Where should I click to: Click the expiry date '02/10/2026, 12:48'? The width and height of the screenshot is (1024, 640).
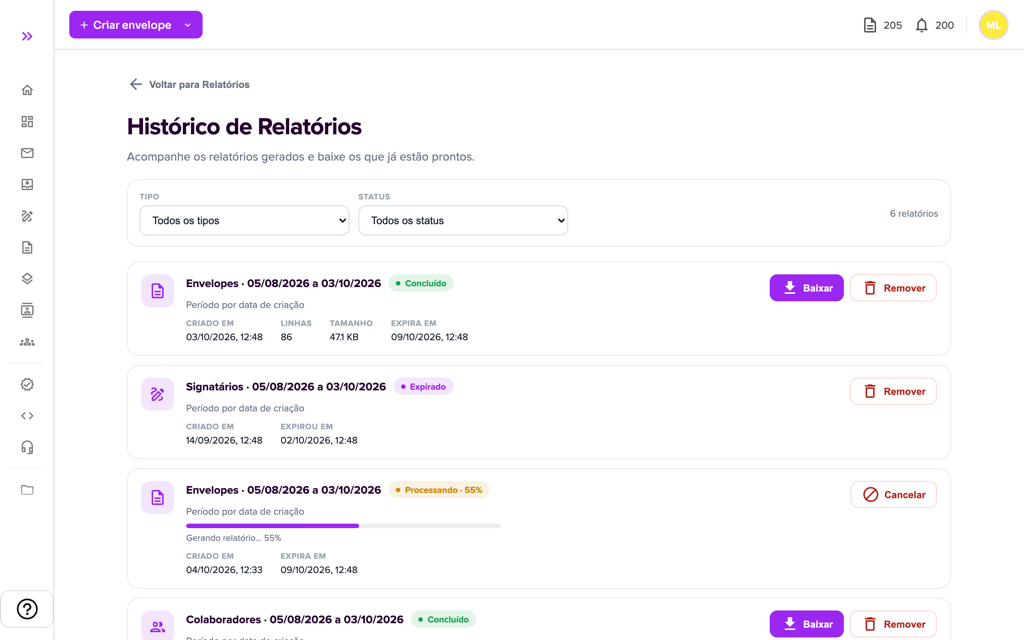(x=319, y=440)
